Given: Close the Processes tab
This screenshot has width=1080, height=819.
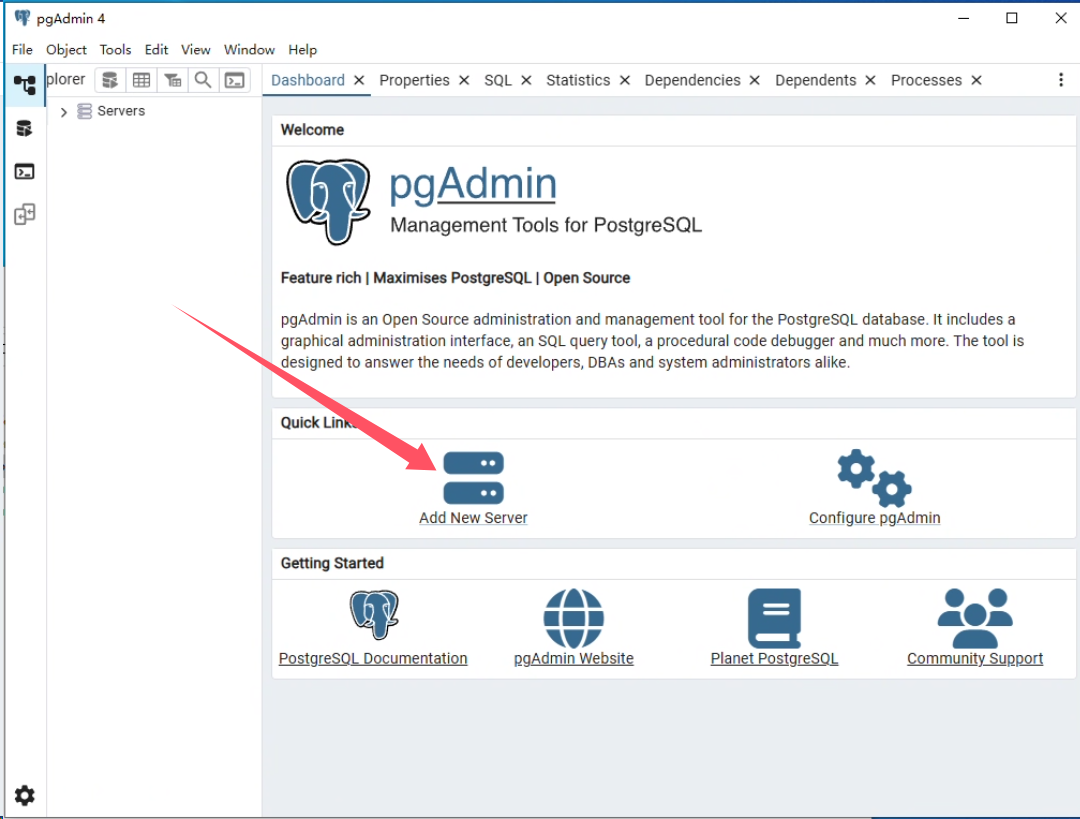Looking at the screenshot, I should (x=977, y=81).
